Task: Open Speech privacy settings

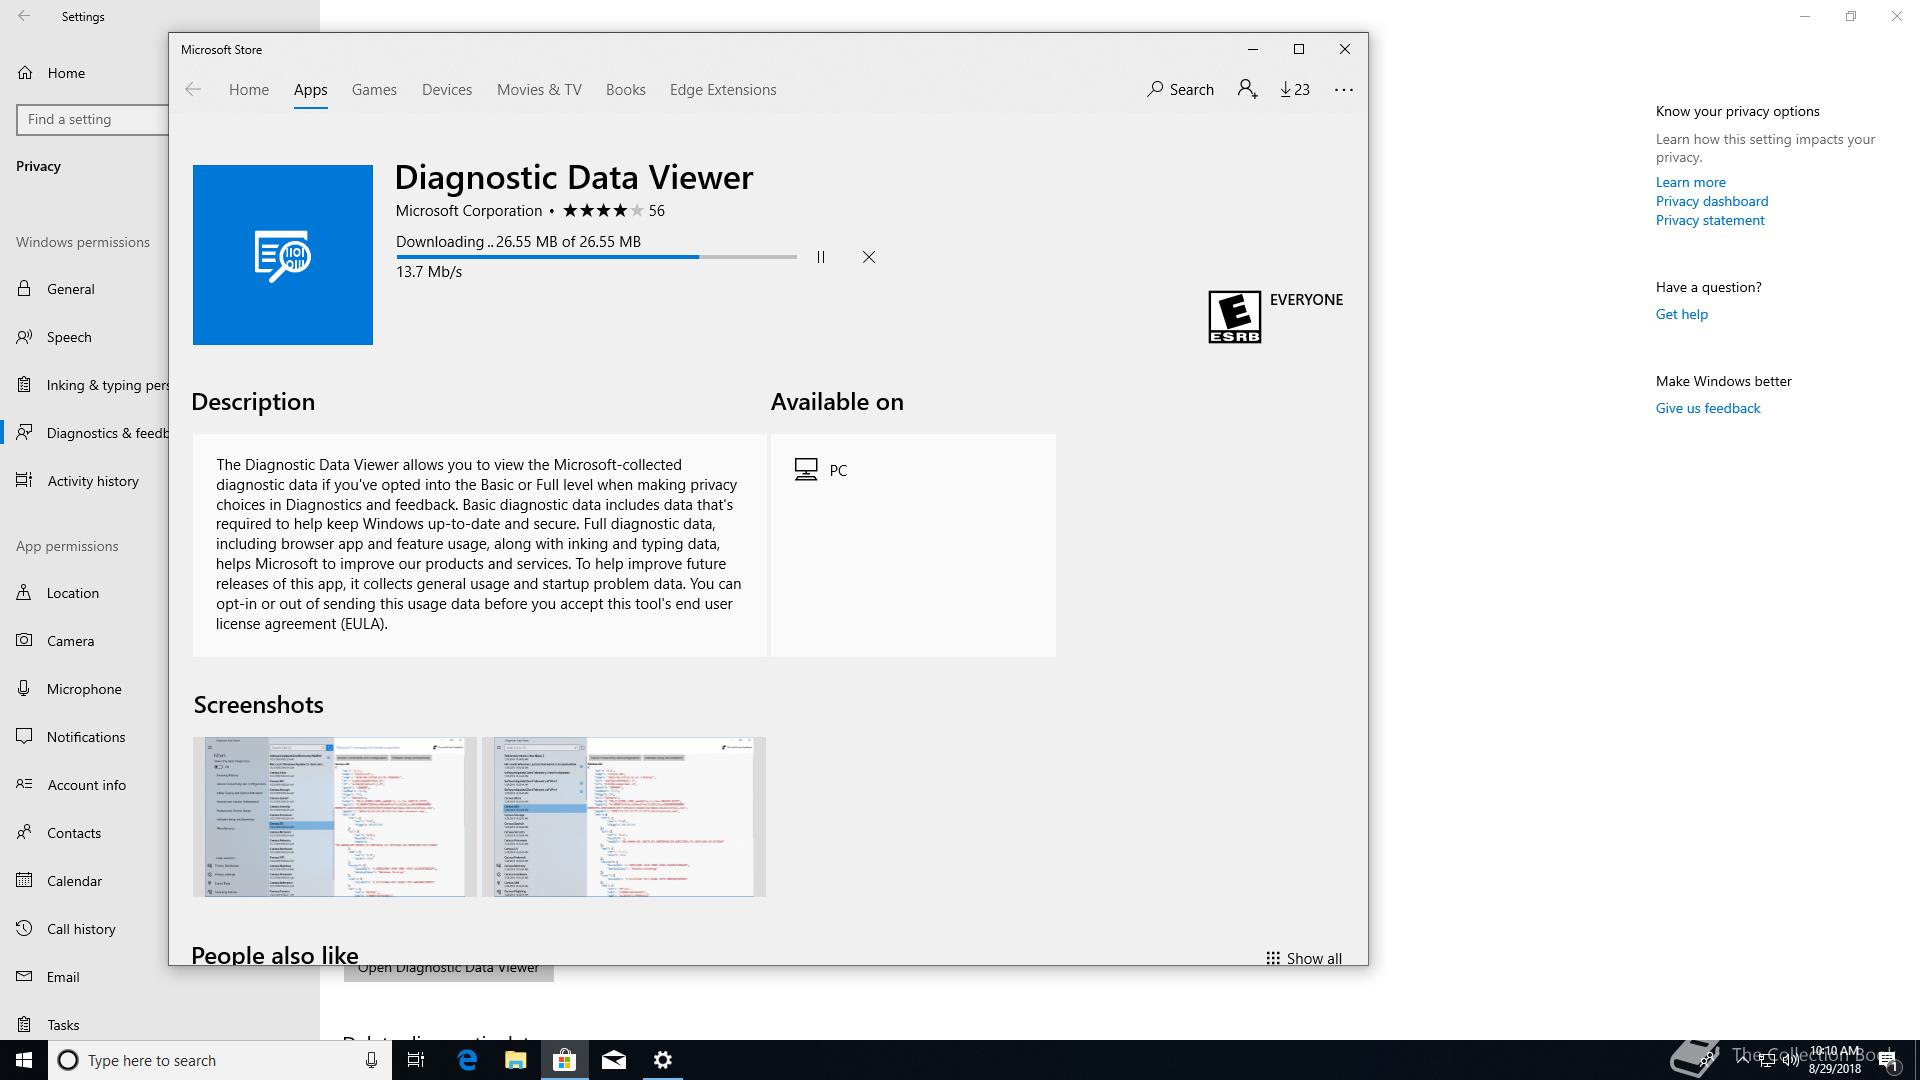Action: coord(84,337)
